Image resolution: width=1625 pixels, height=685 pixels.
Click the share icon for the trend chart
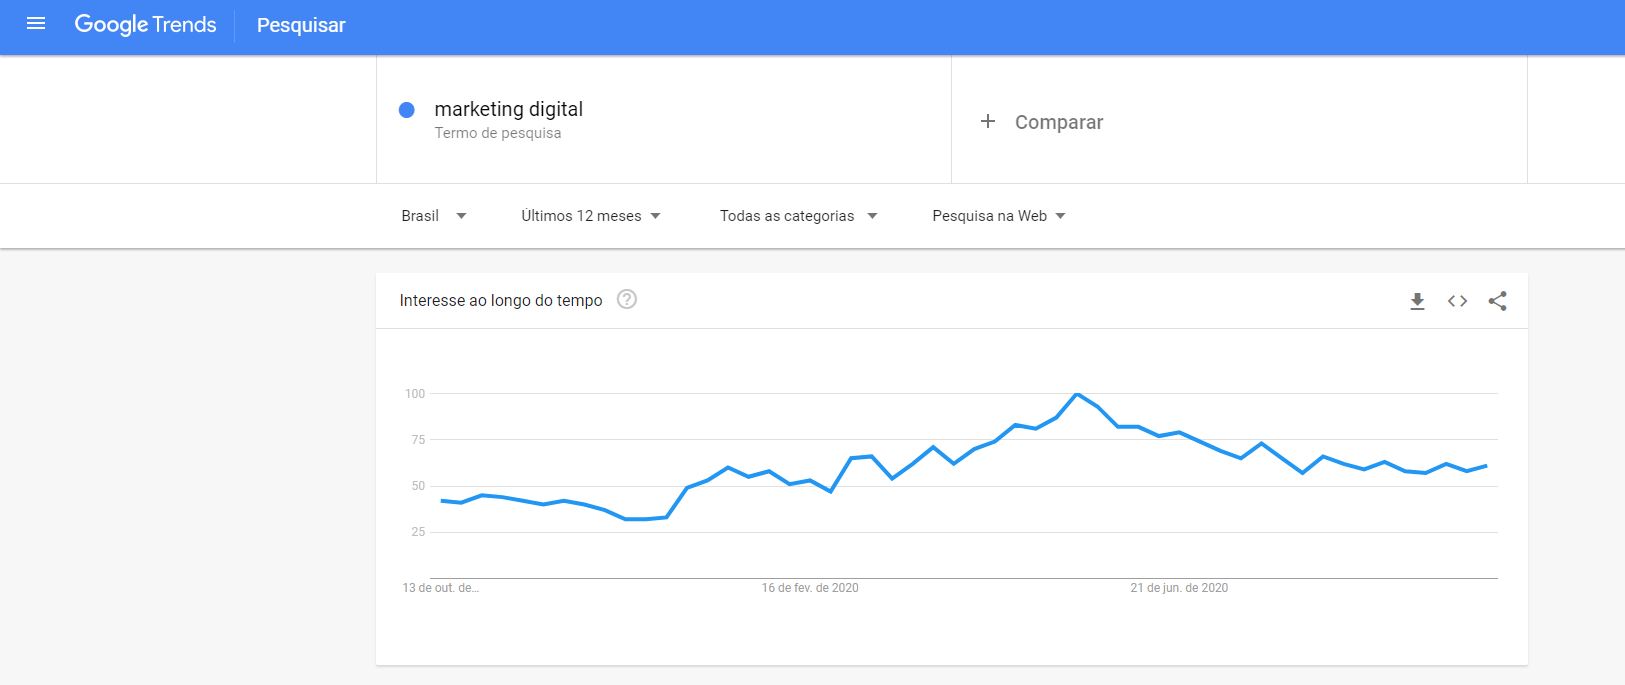pos(1497,300)
